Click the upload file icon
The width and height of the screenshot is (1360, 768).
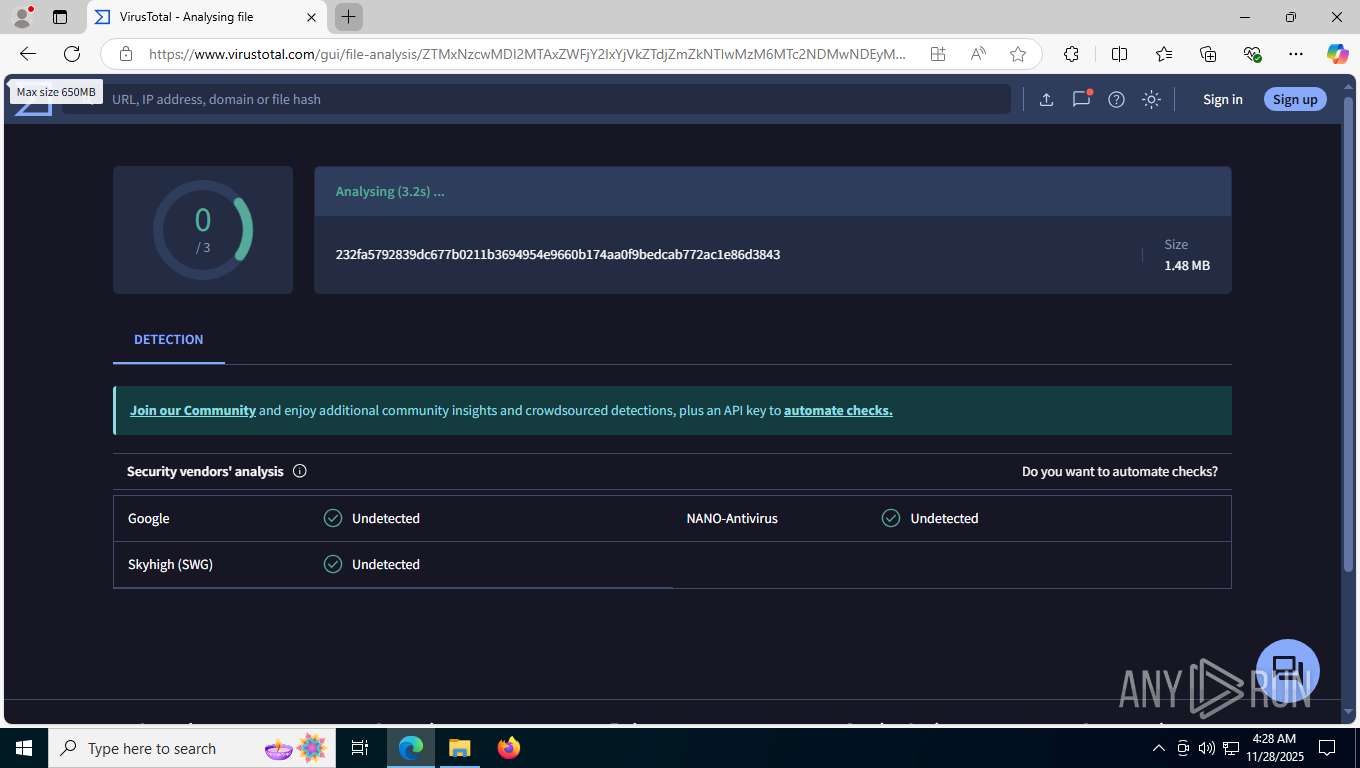1046,99
